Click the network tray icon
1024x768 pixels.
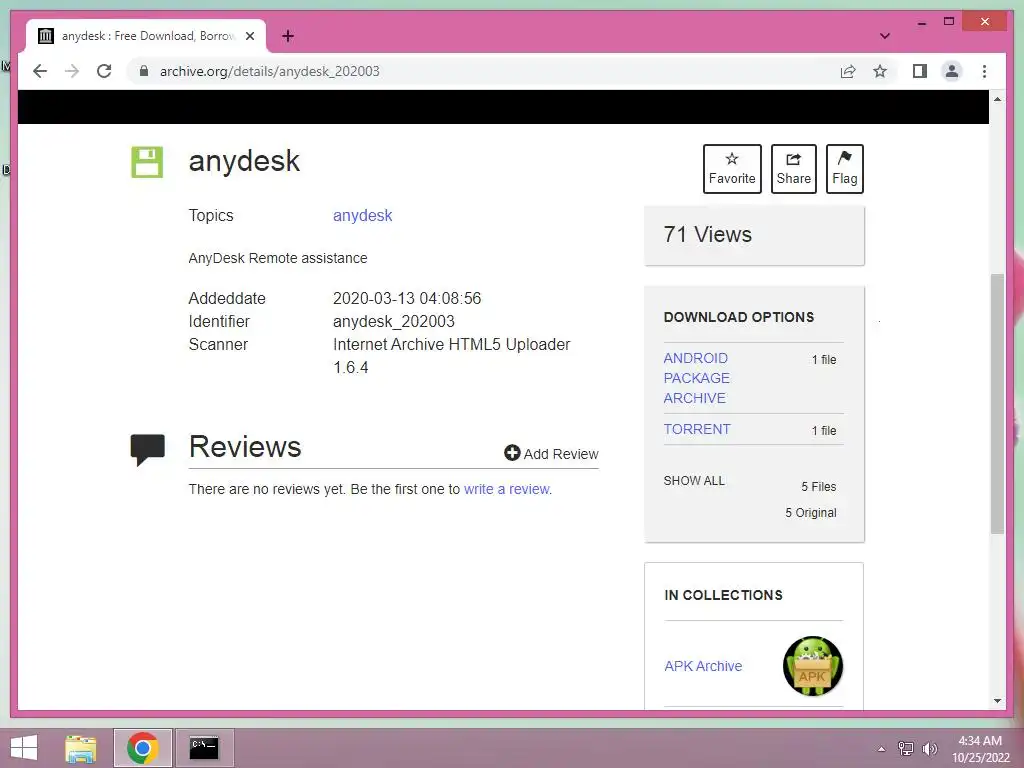tap(906, 748)
